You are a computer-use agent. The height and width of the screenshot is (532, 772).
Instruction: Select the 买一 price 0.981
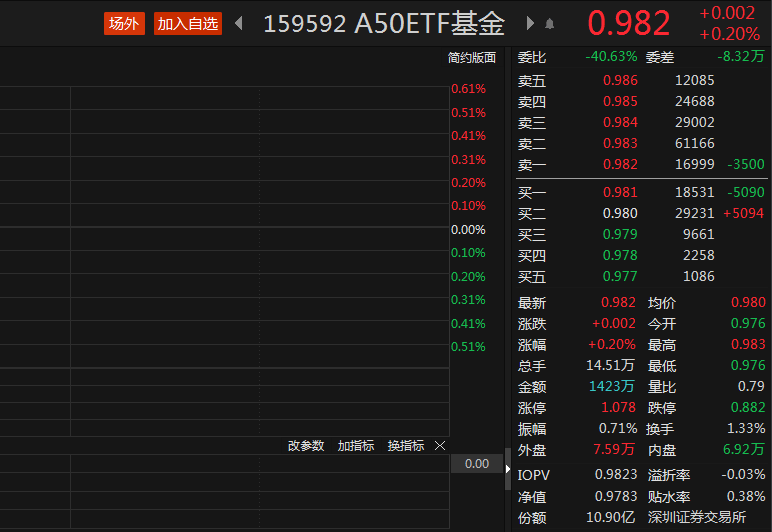(x=619, y=192)
